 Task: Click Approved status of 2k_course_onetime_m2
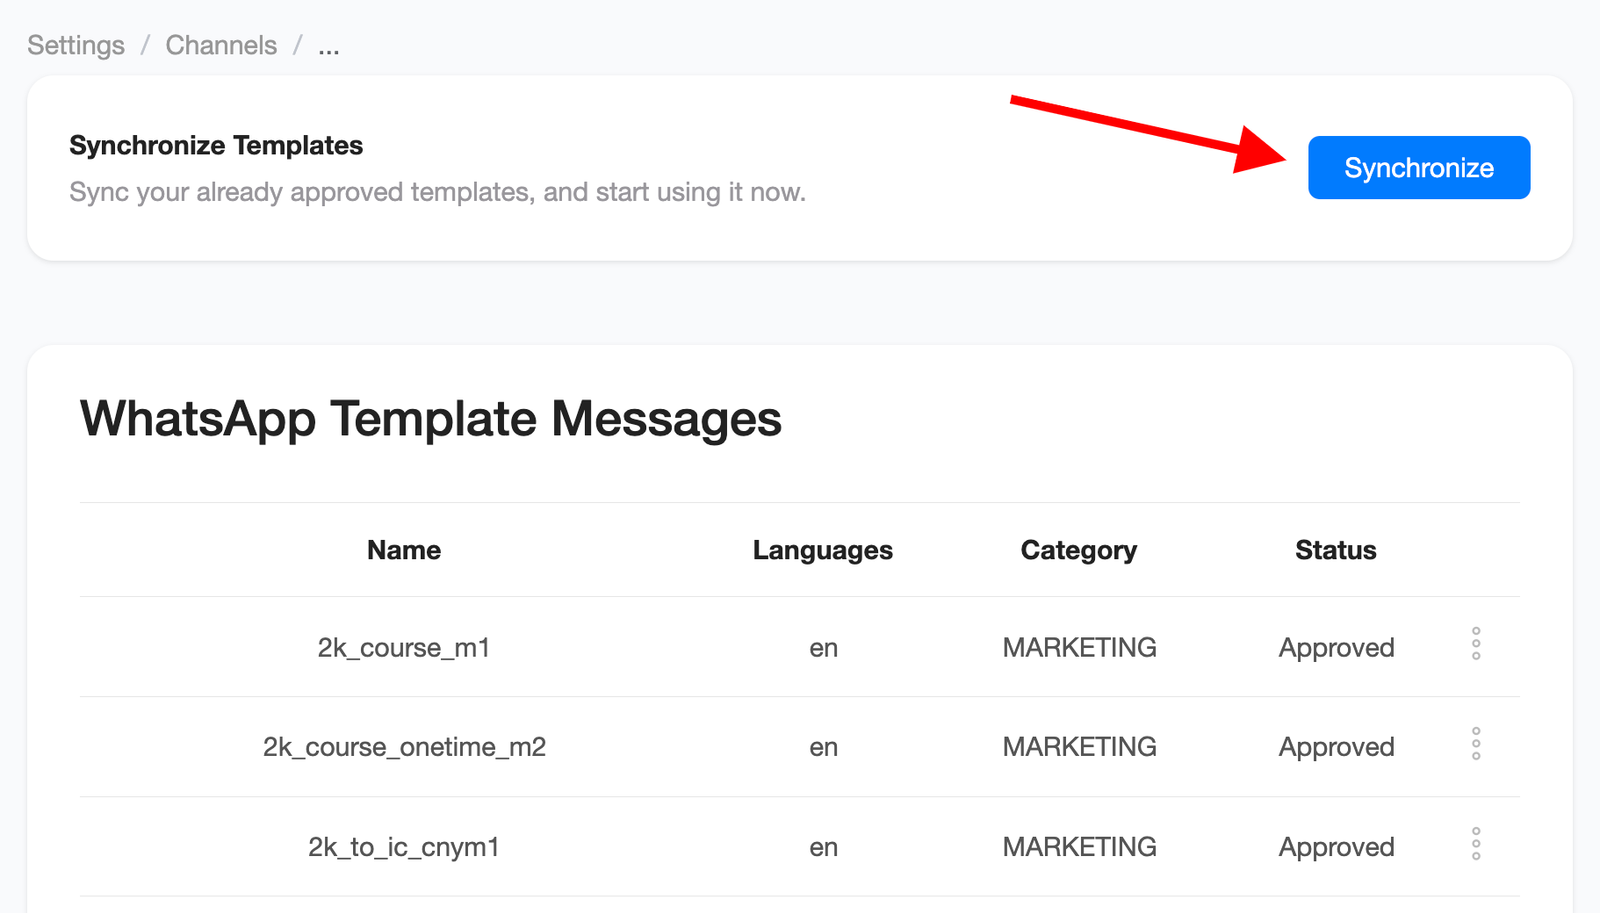click(1336, 747)
